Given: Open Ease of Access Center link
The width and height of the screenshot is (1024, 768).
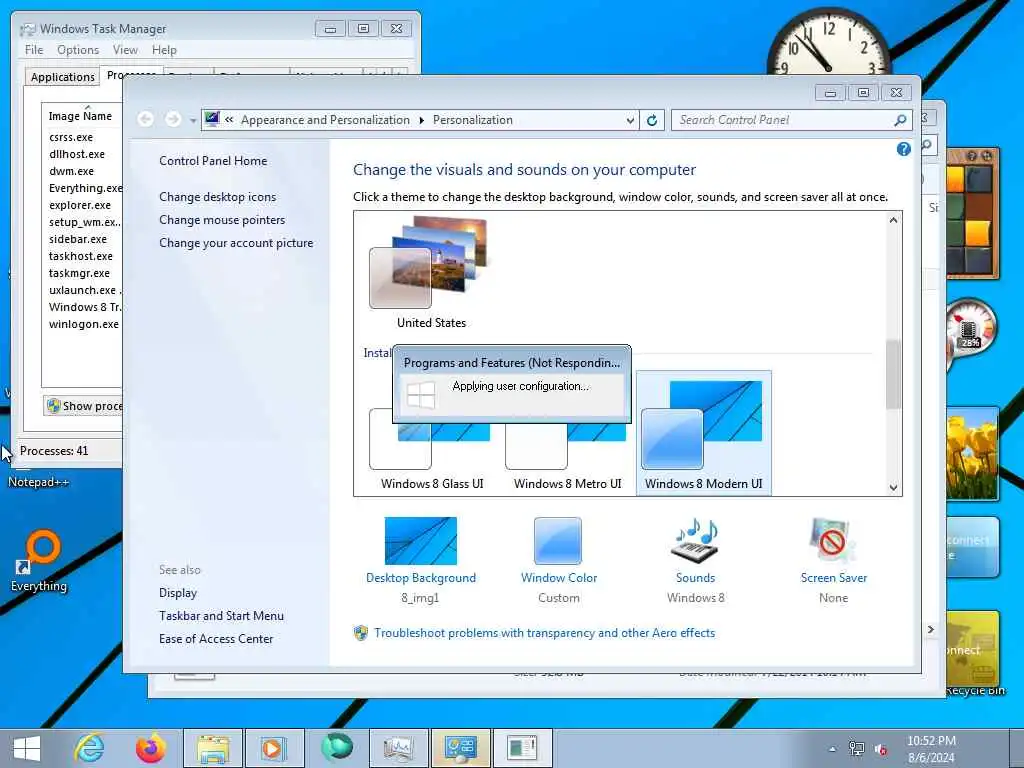Looking at the screenshot, I should (x=216, y=639).
